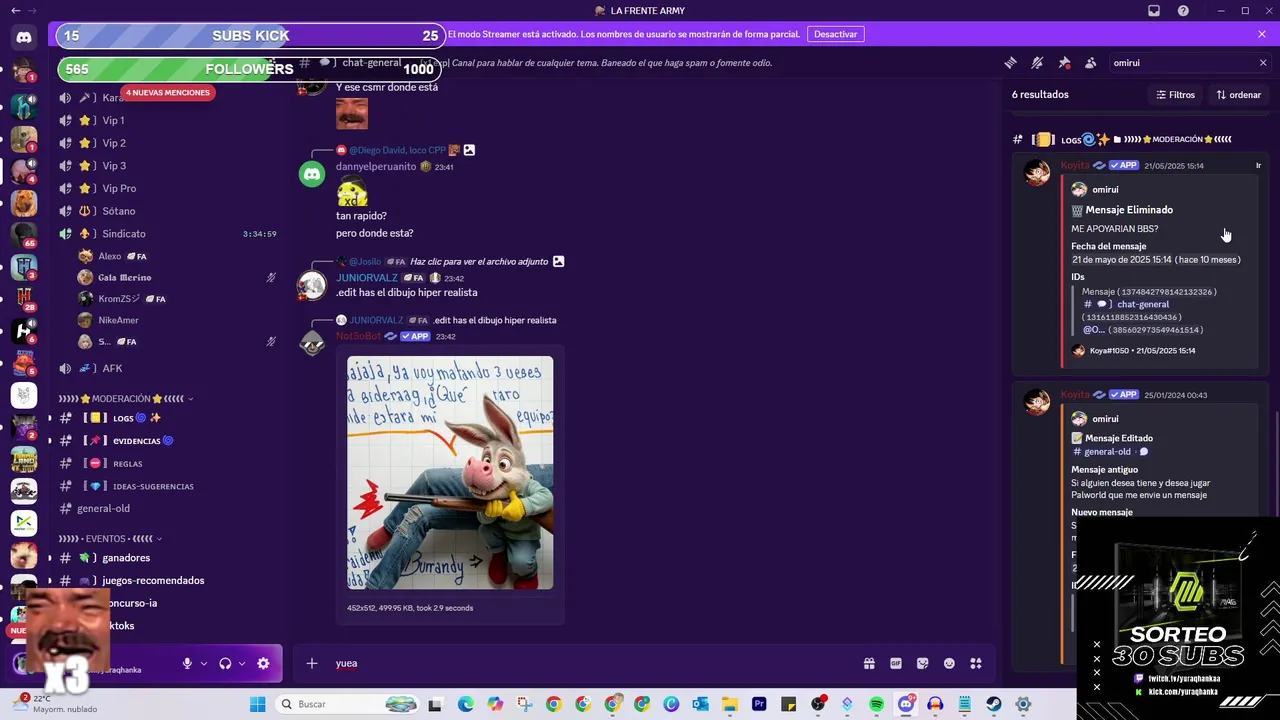Viewport: 1280px width, 720px height.
Task: Open user settings gear
Action: 263,663
